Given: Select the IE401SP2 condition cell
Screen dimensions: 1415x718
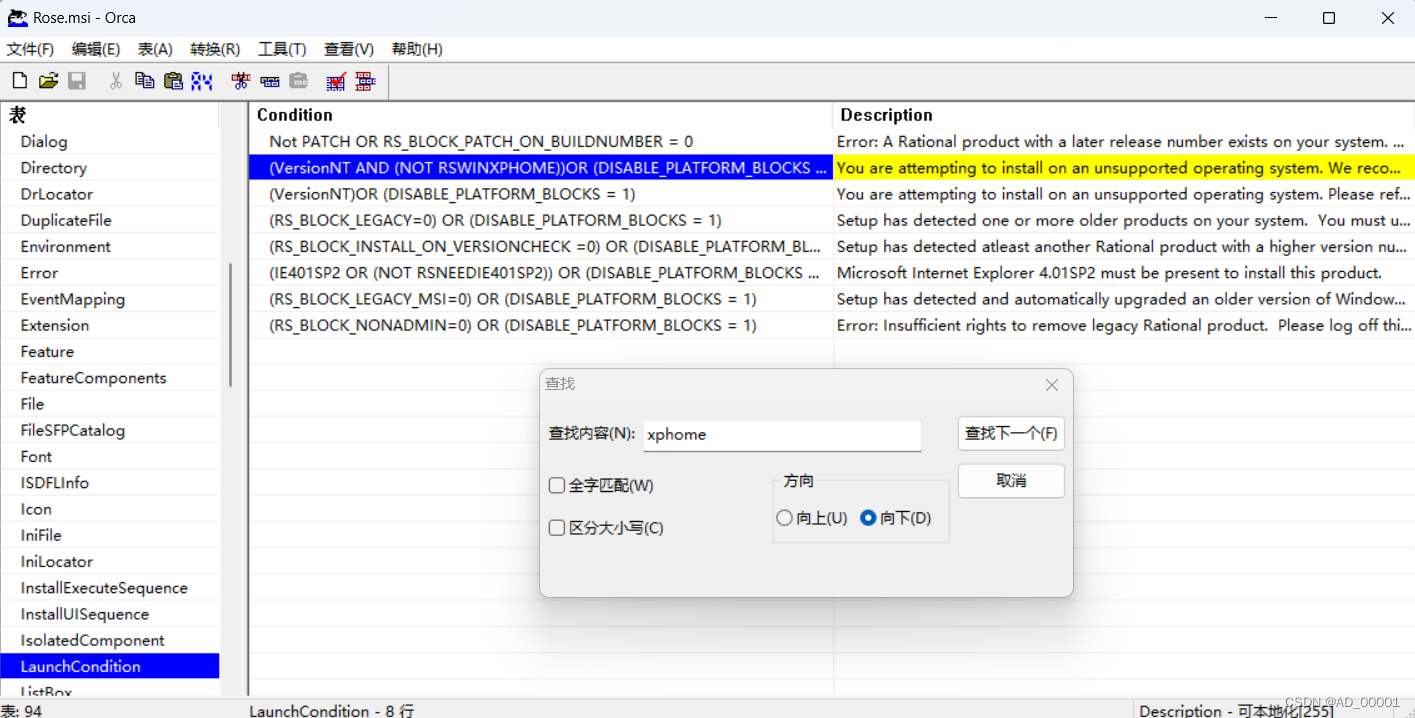Looking at the screenshot, I should (x=540, y=273).
